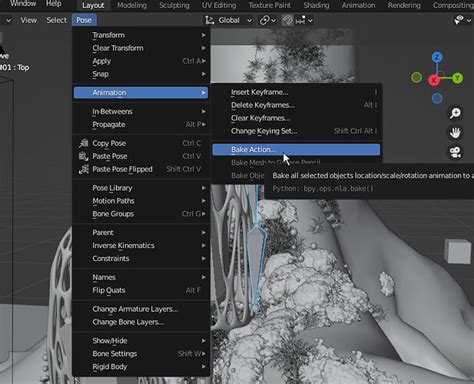Expand the Rigid Body submenu
The image size is (474, 384).
141,367
